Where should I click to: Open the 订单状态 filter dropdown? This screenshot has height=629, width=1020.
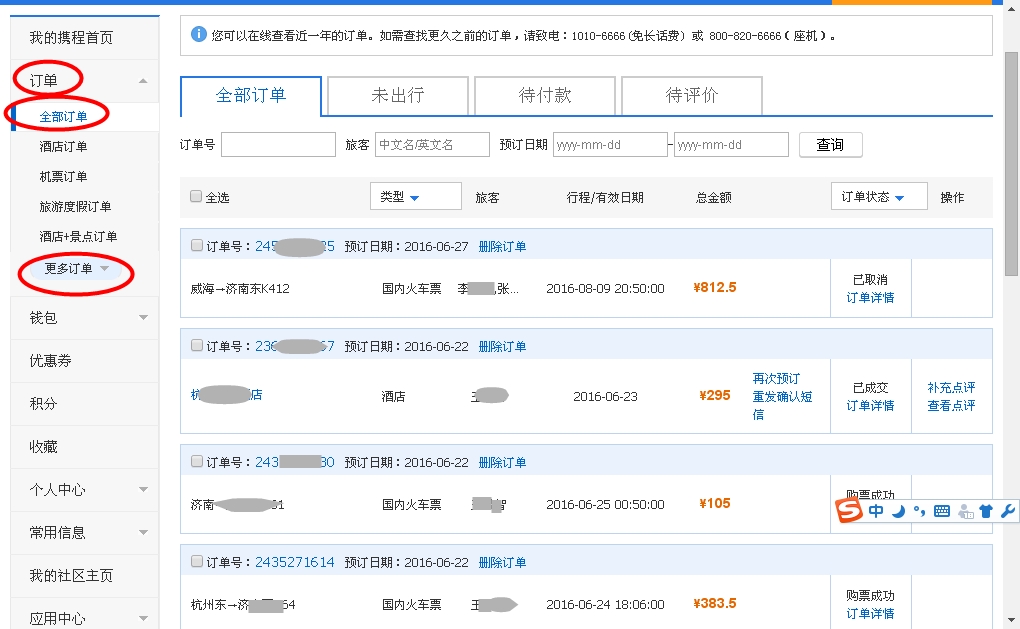[x=879, y=196]
